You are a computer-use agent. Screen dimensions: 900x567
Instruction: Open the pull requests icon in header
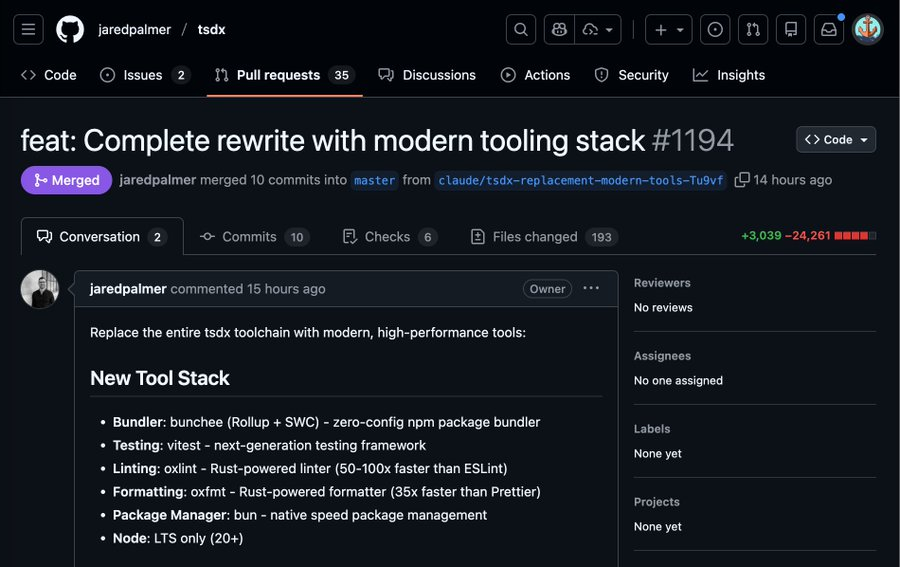[x=753, y=30]
